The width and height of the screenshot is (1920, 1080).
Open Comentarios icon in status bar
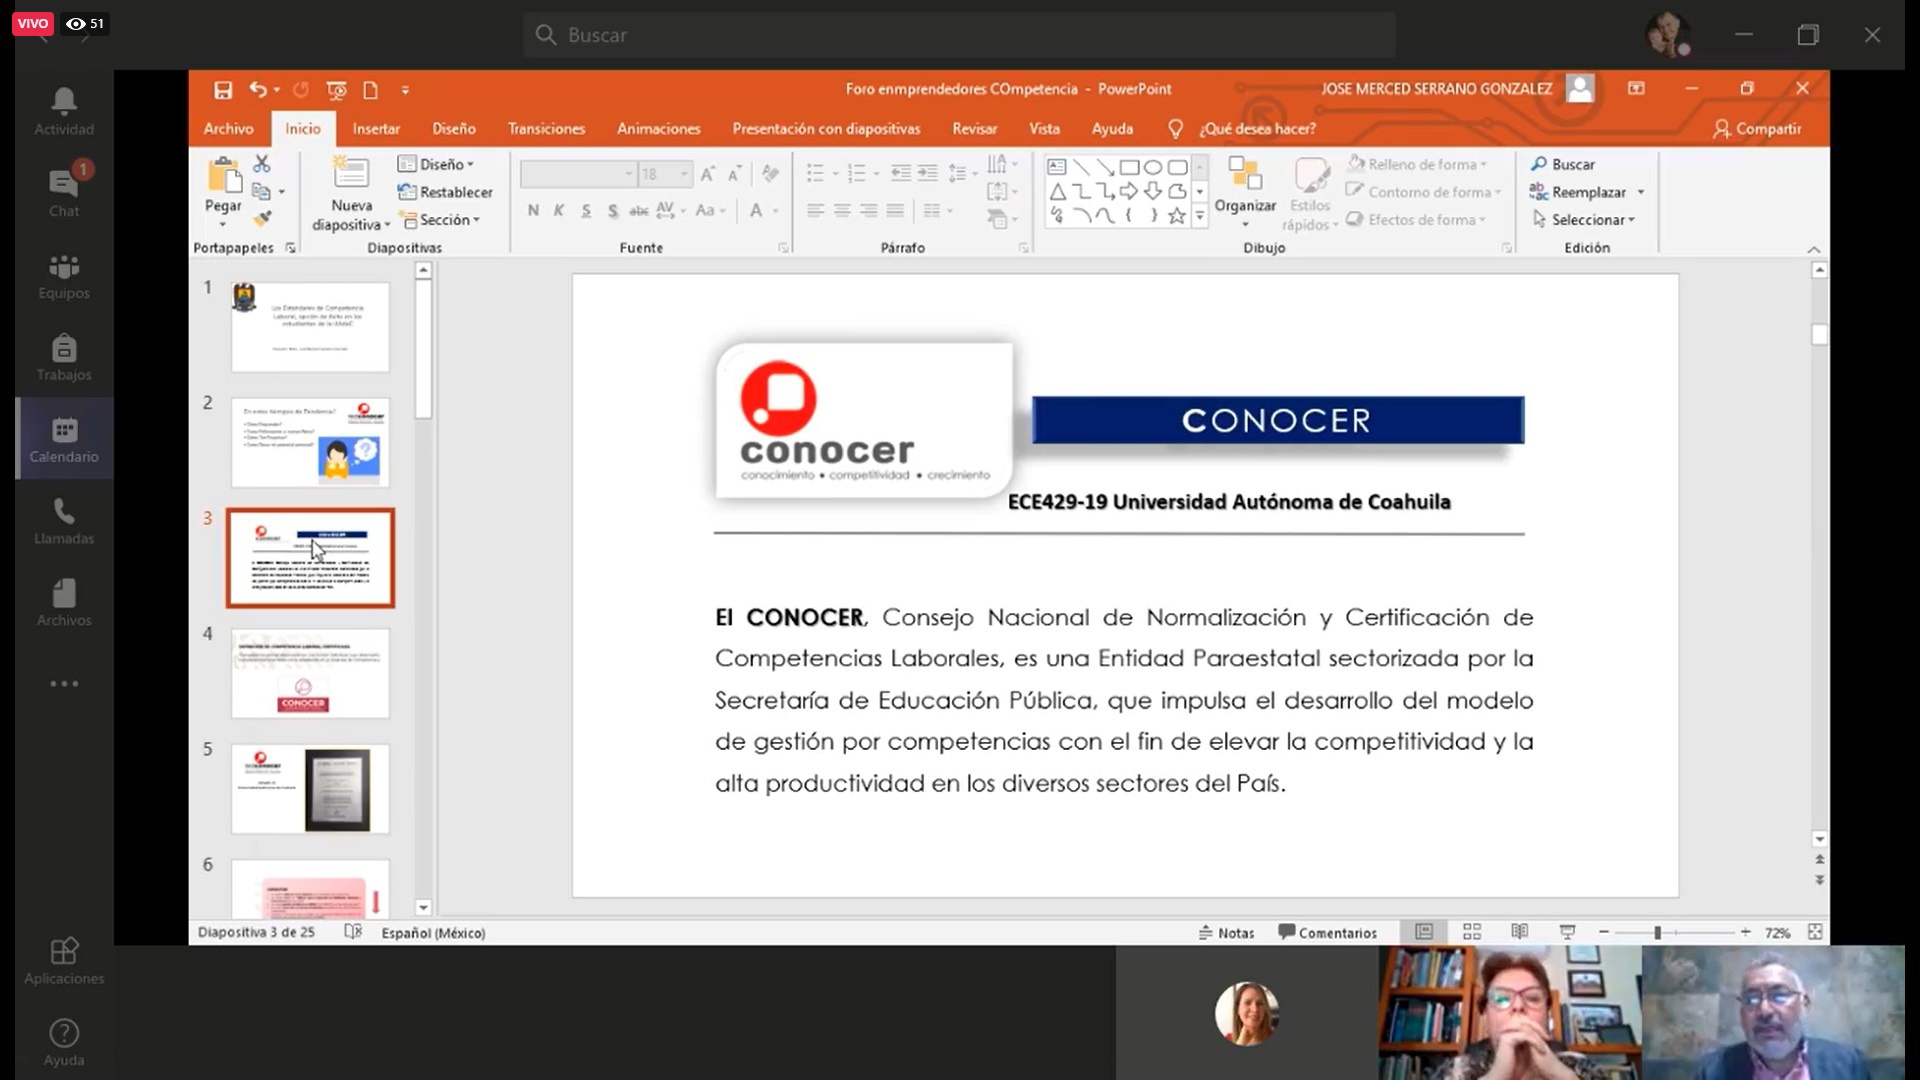coord(1328,932)
